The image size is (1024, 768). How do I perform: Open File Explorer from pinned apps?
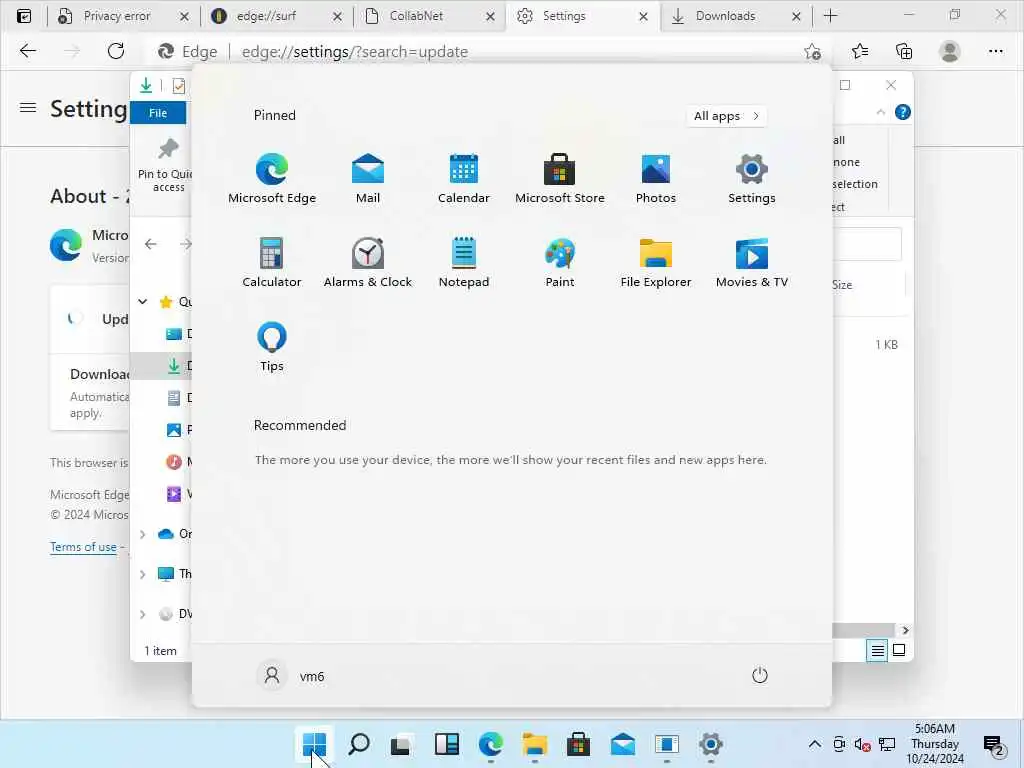(x=656, y=262)
